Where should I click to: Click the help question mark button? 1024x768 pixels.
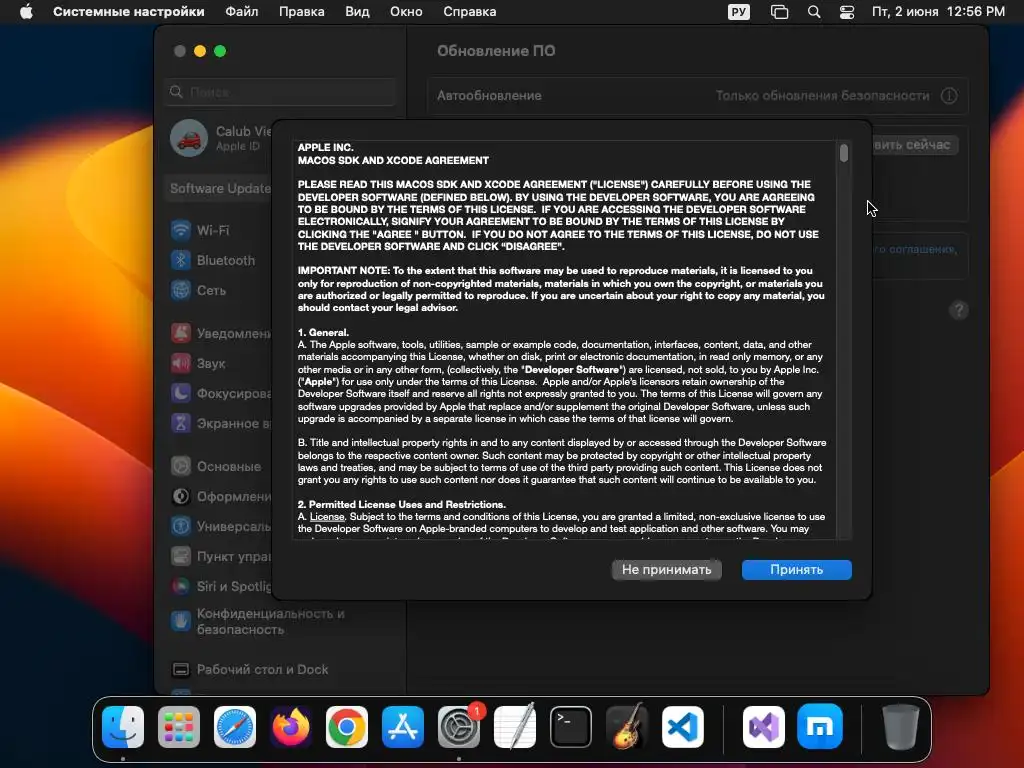click(958, 310)
